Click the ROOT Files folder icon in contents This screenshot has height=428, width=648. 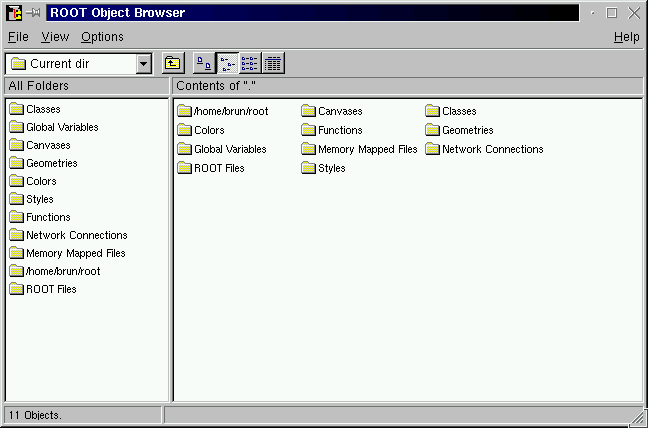(x=184, y=168)
